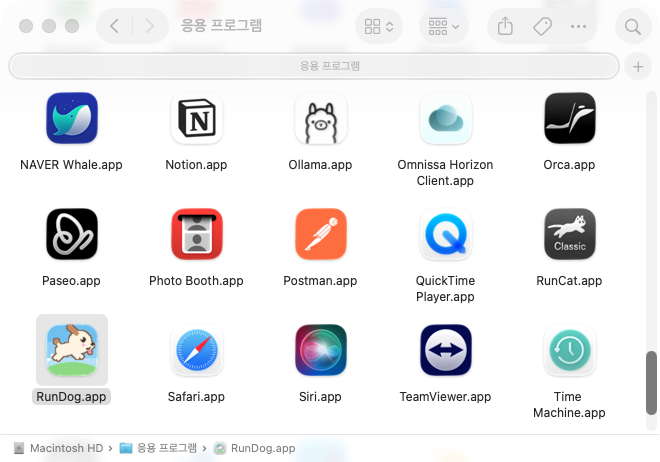Select the Notion app icon
Viewport: 660px width, 462px height.
pos(197,118)
